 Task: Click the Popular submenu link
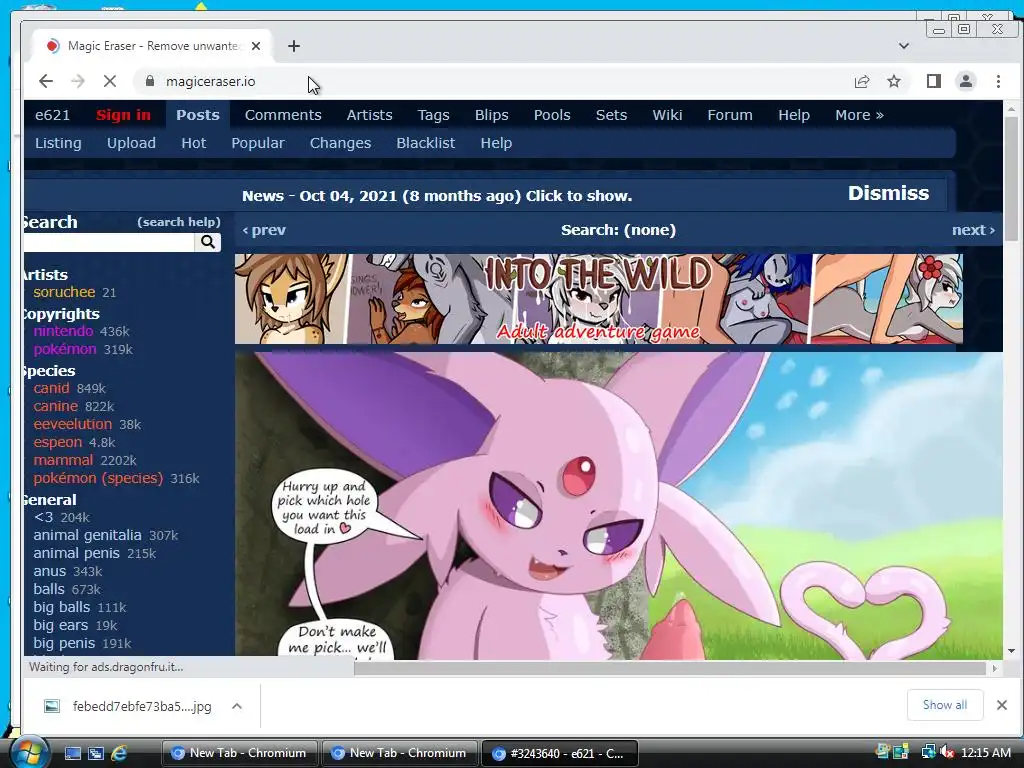[x=257, y=143]
